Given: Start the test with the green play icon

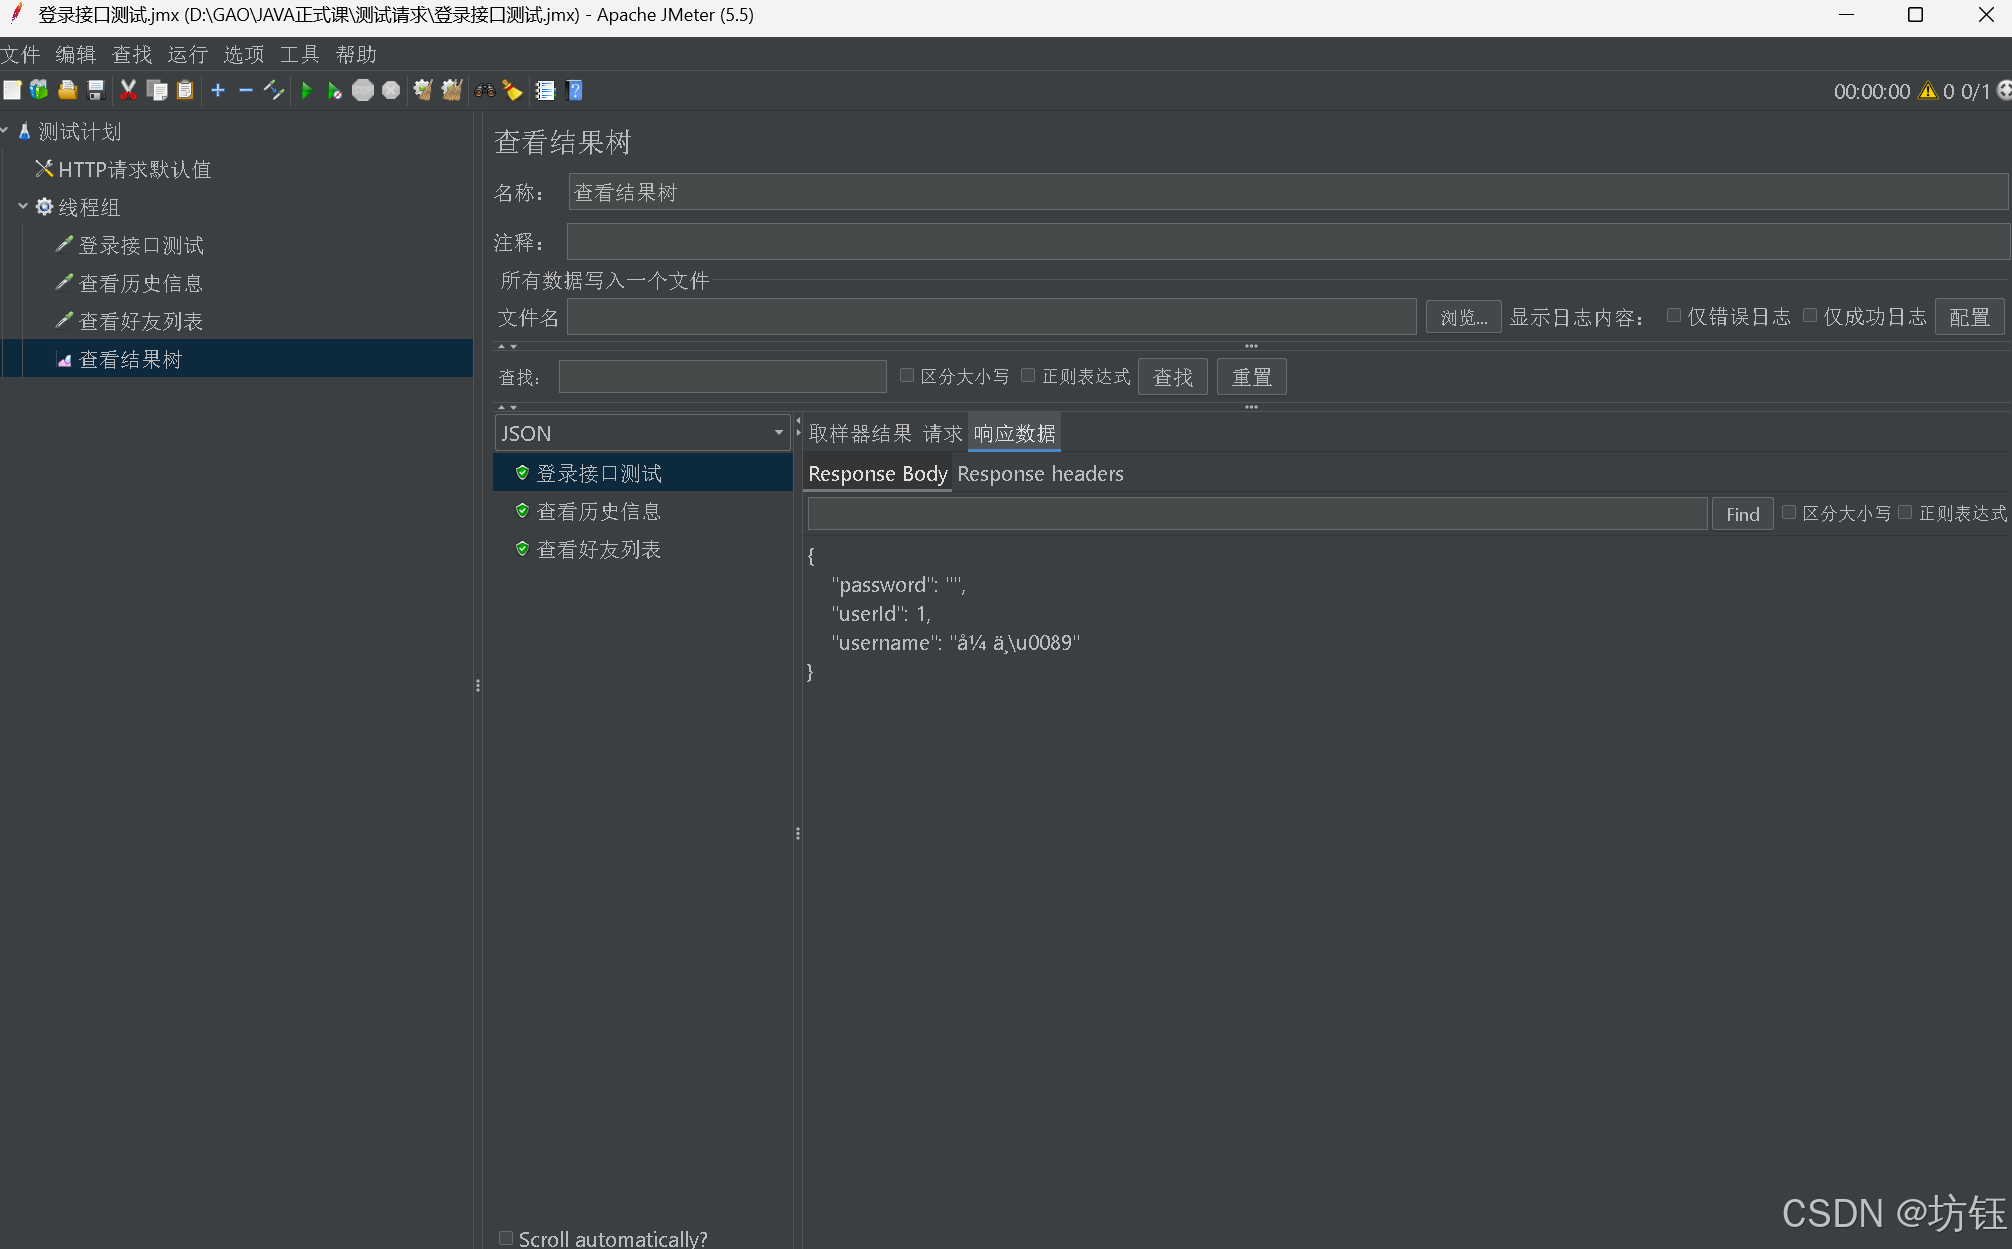Looking at the screenshot, I should tap(307, 91).
